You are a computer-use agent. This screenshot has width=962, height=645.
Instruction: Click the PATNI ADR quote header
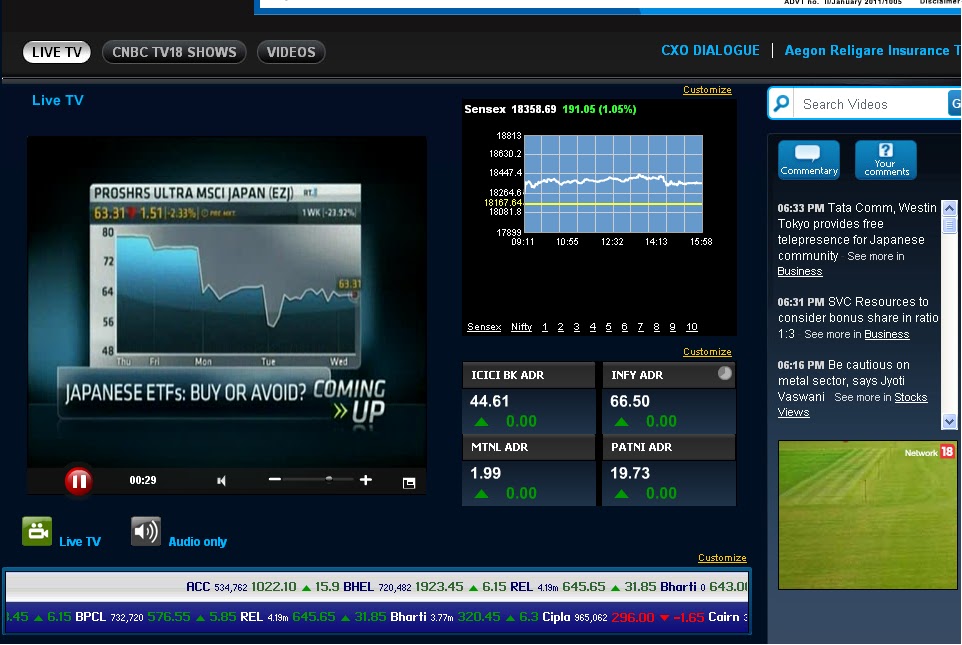click(668, 447)
